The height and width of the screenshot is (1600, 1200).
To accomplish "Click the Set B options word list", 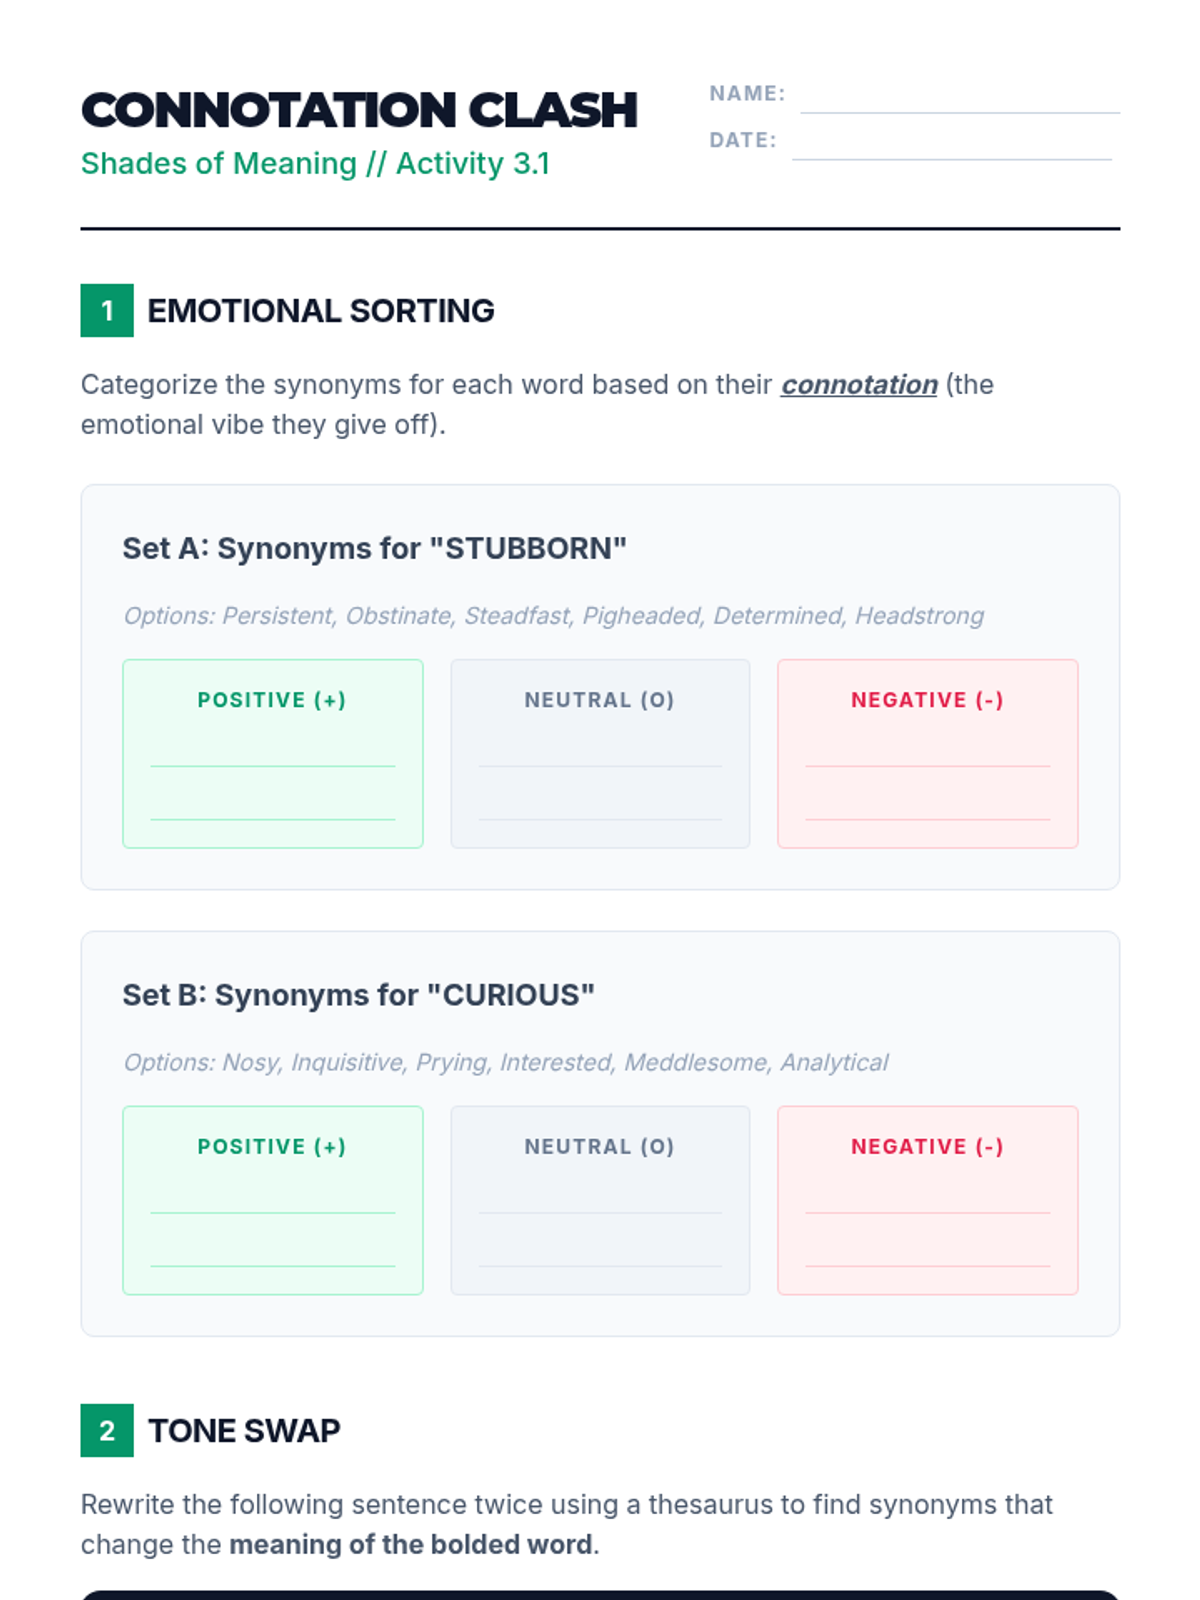I will (505, 1062).
